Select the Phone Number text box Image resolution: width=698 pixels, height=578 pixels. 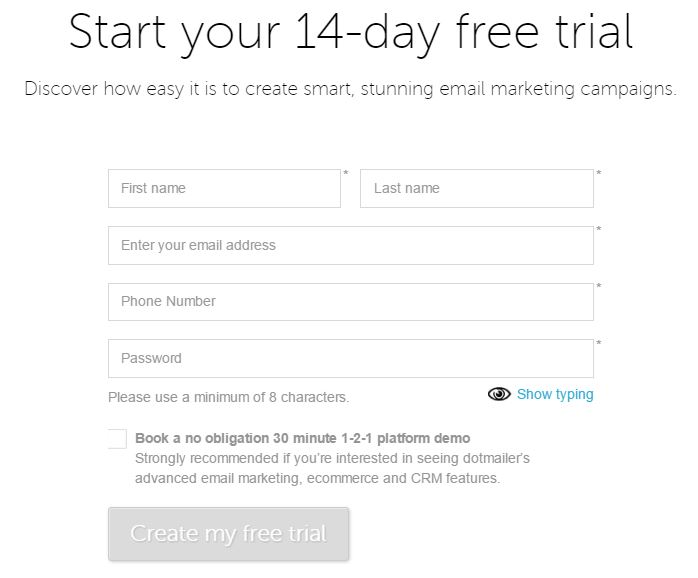coord(351,302)
